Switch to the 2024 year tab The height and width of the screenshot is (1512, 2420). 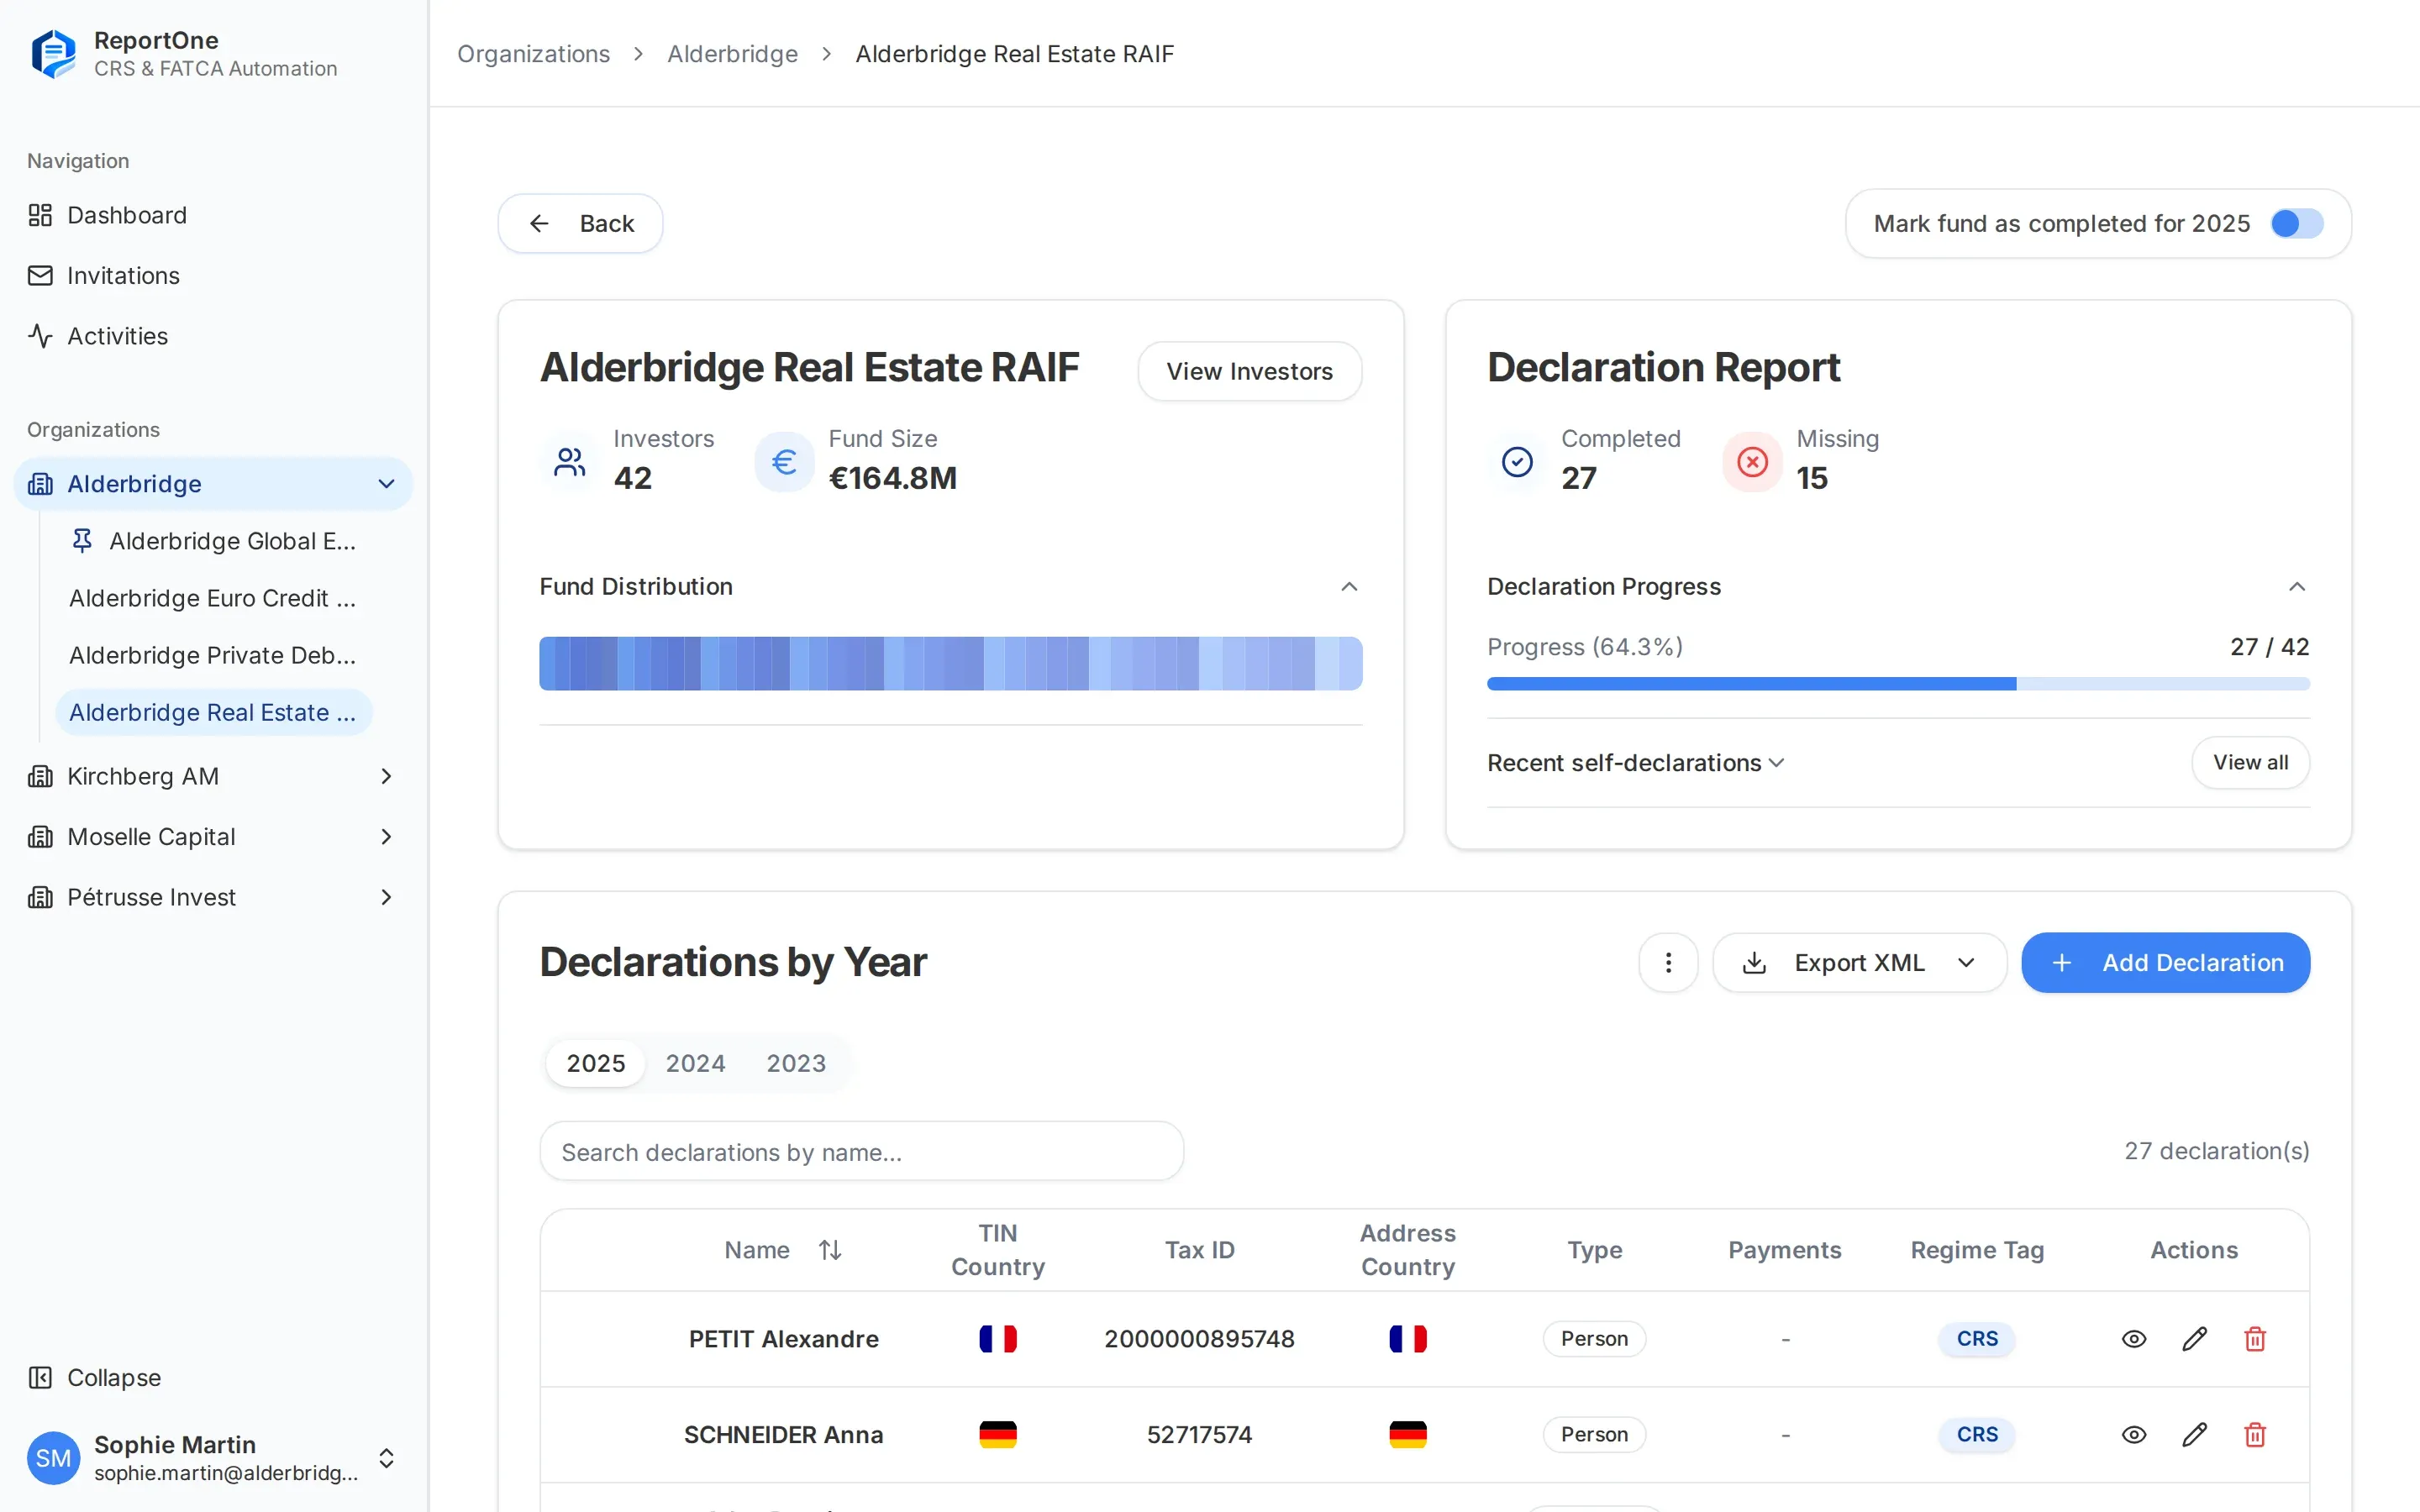tap(696, 1063)
